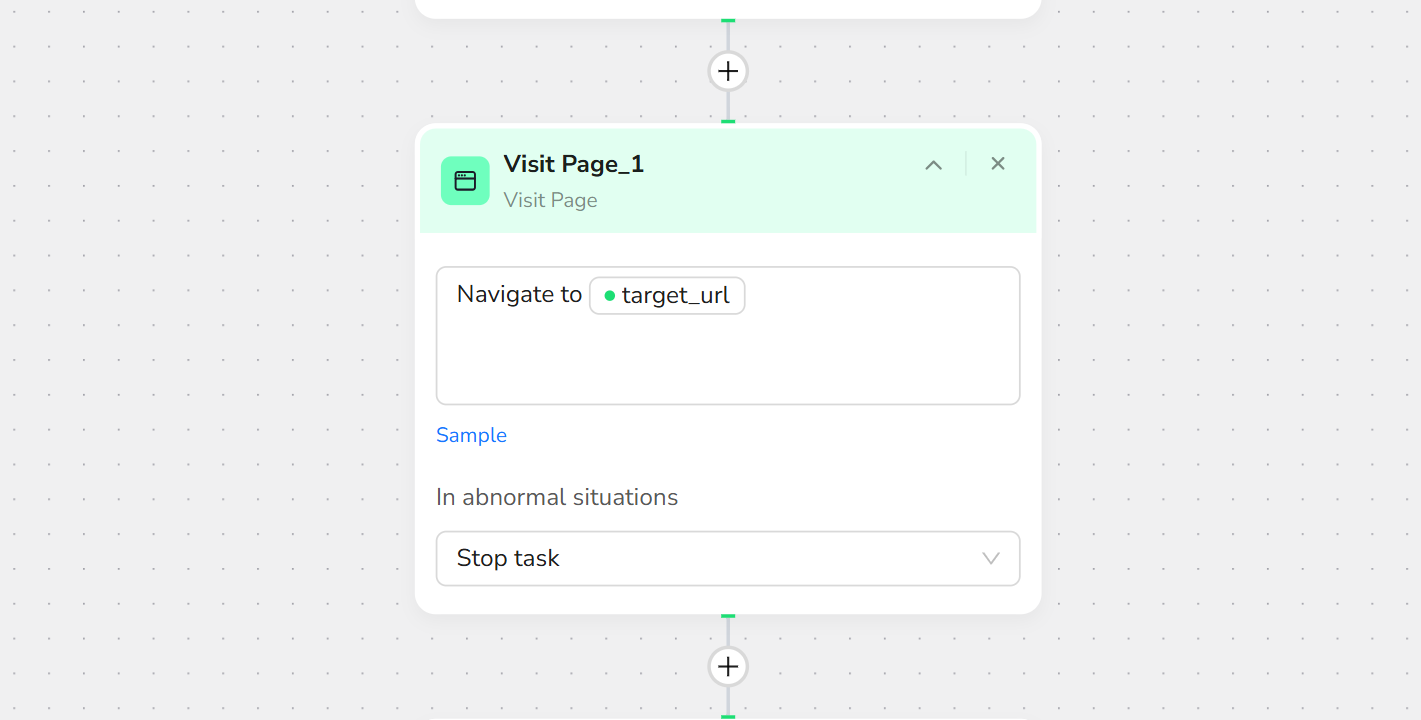Select the partially visible card at top
Screen dimensions: 1421x720
[x=727, y=8]
